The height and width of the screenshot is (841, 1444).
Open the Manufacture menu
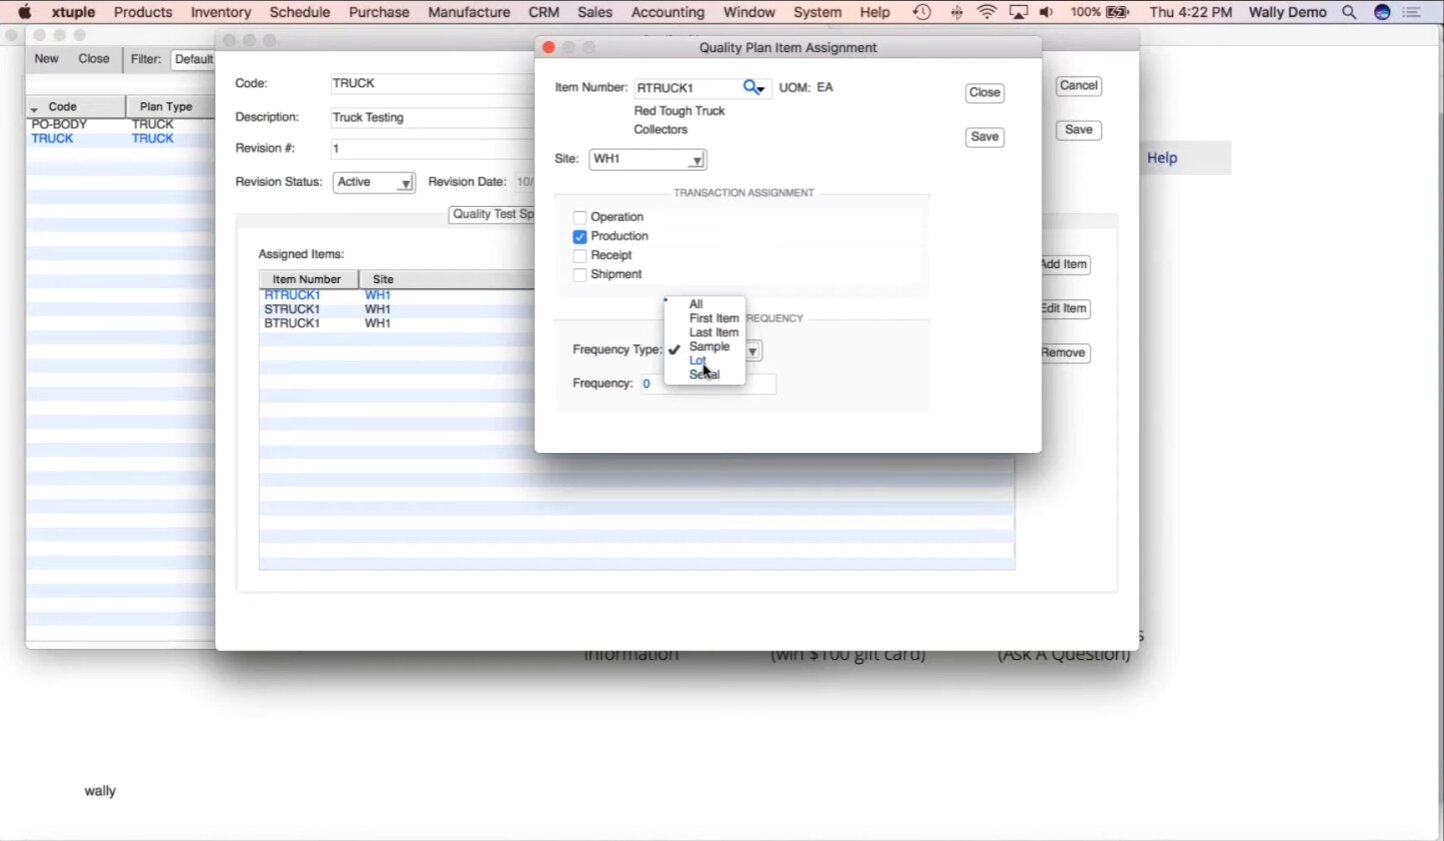469,12
